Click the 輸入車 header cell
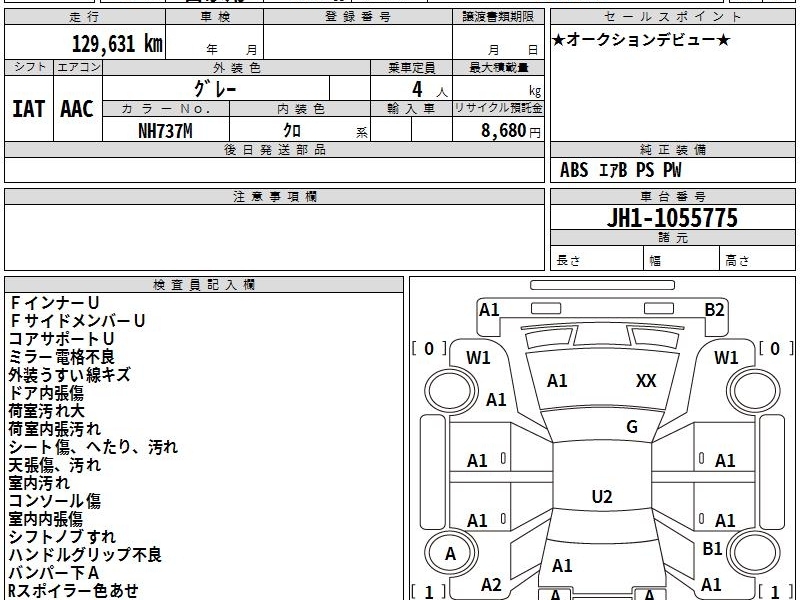This screenshot has height=600, width=800. tap(411, 109)
